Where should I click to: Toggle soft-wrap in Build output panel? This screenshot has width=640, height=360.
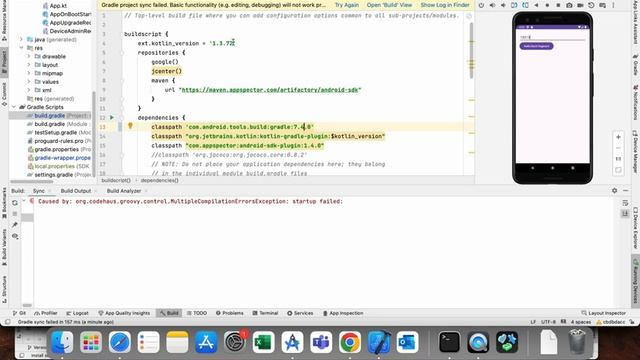coord(625,203)
